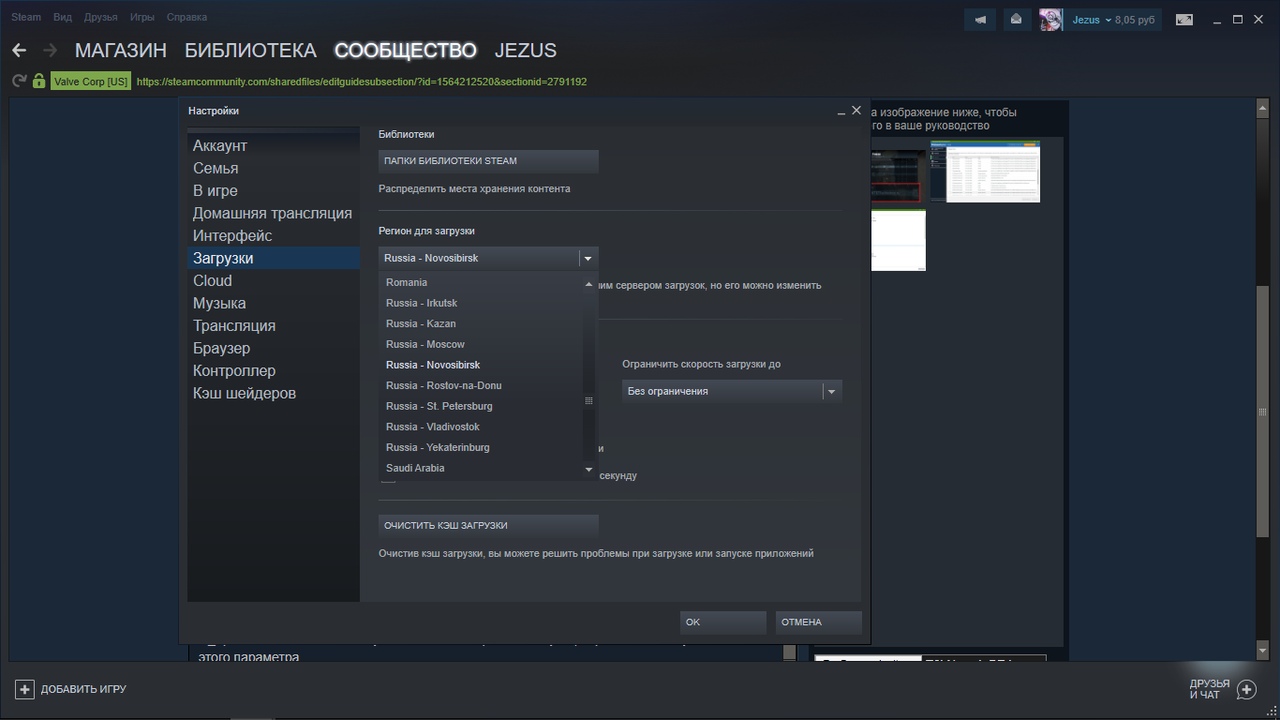Open the JEZUS profile tab

pos(526,50)
